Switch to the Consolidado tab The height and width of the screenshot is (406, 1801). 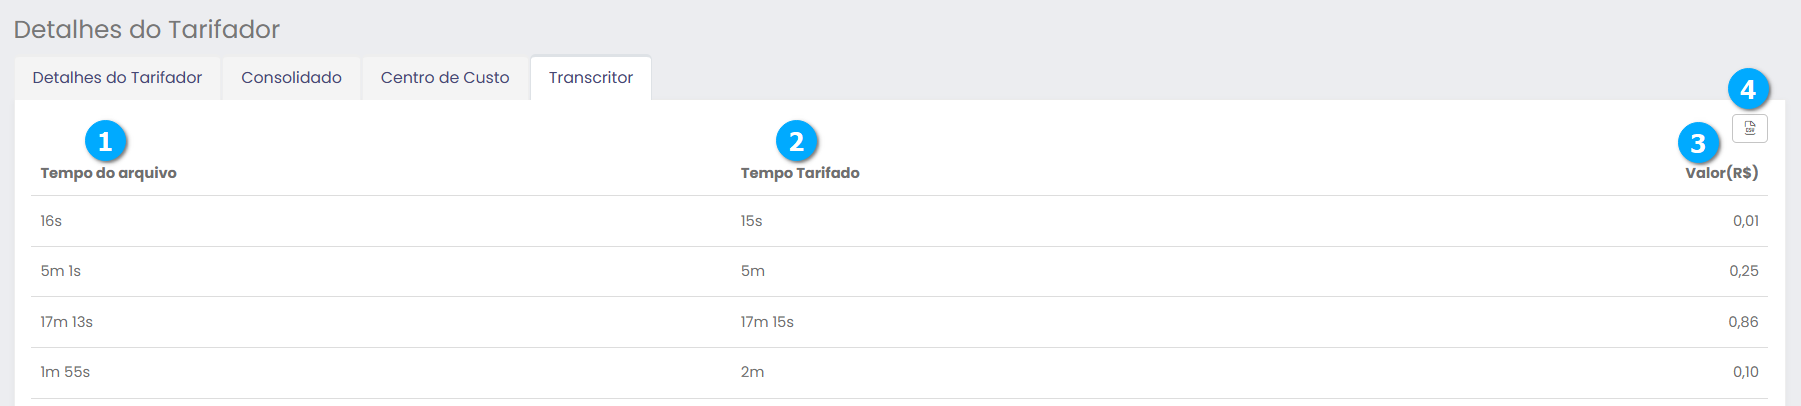[x=291, y=78]
